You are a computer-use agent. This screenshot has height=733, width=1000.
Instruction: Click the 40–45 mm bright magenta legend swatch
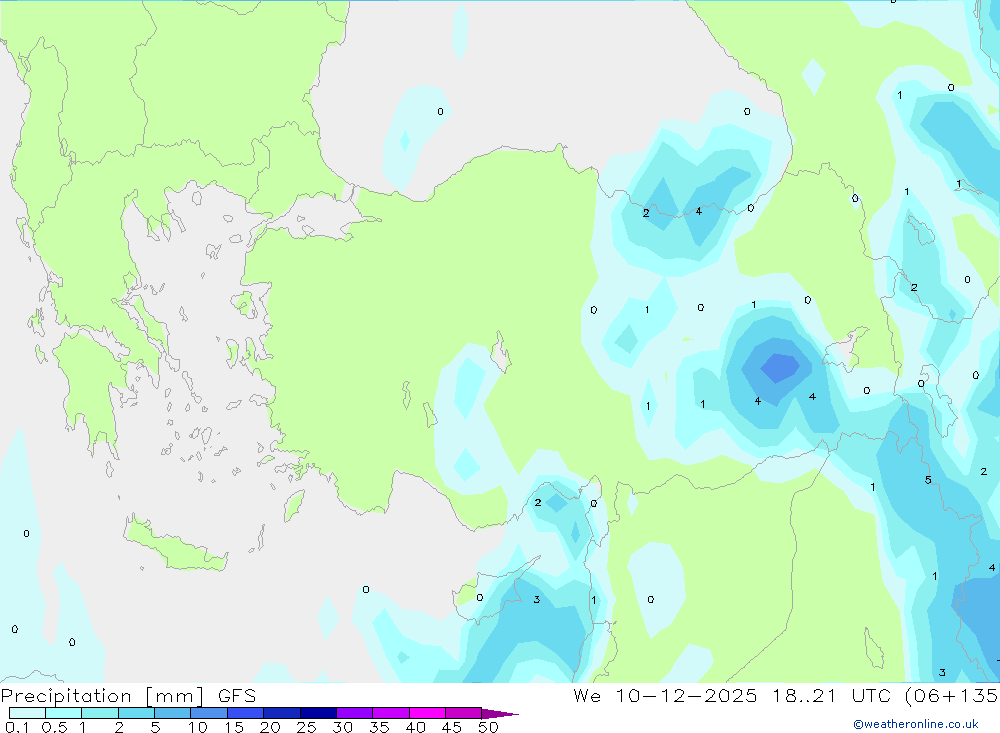427,713
